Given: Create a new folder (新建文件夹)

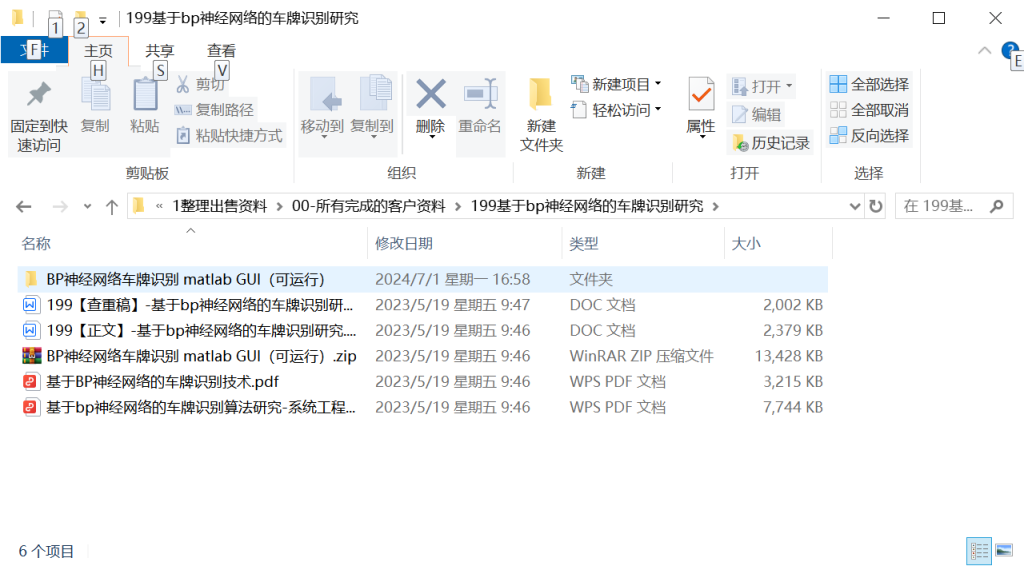Looking at the screenshot, I should pyautogui.click(x=541, y=115).
